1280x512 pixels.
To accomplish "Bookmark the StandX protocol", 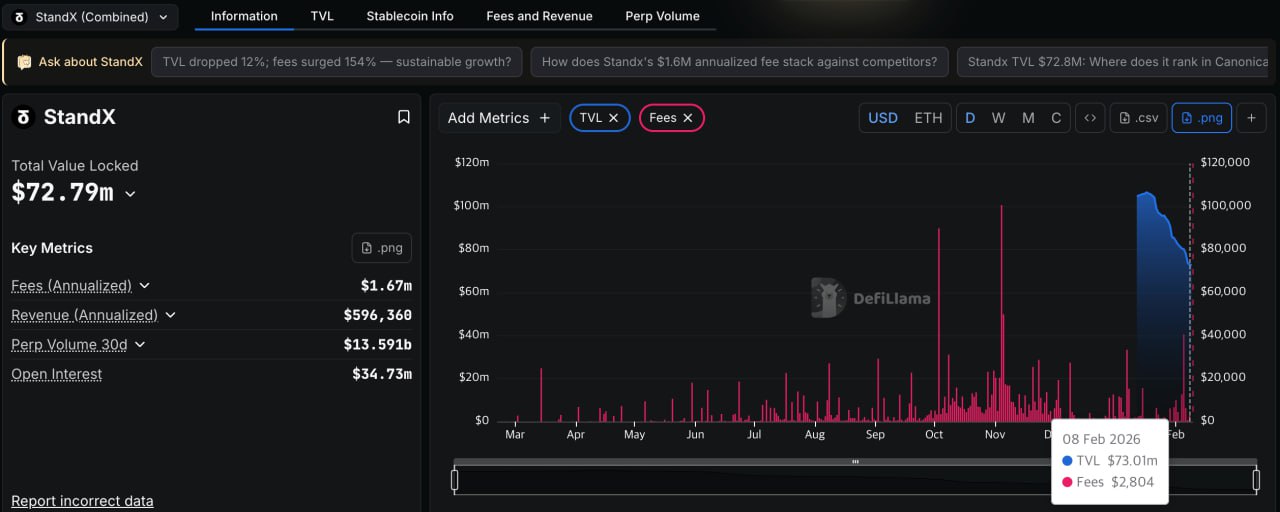I will [x=404, y=117].
